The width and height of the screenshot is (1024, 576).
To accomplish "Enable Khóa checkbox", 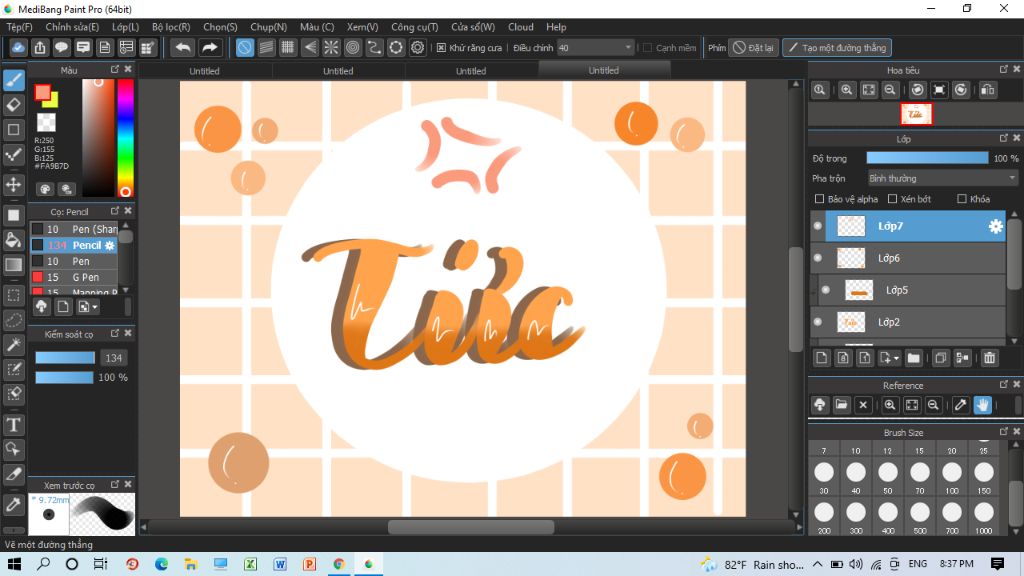I will click(961, 199).
